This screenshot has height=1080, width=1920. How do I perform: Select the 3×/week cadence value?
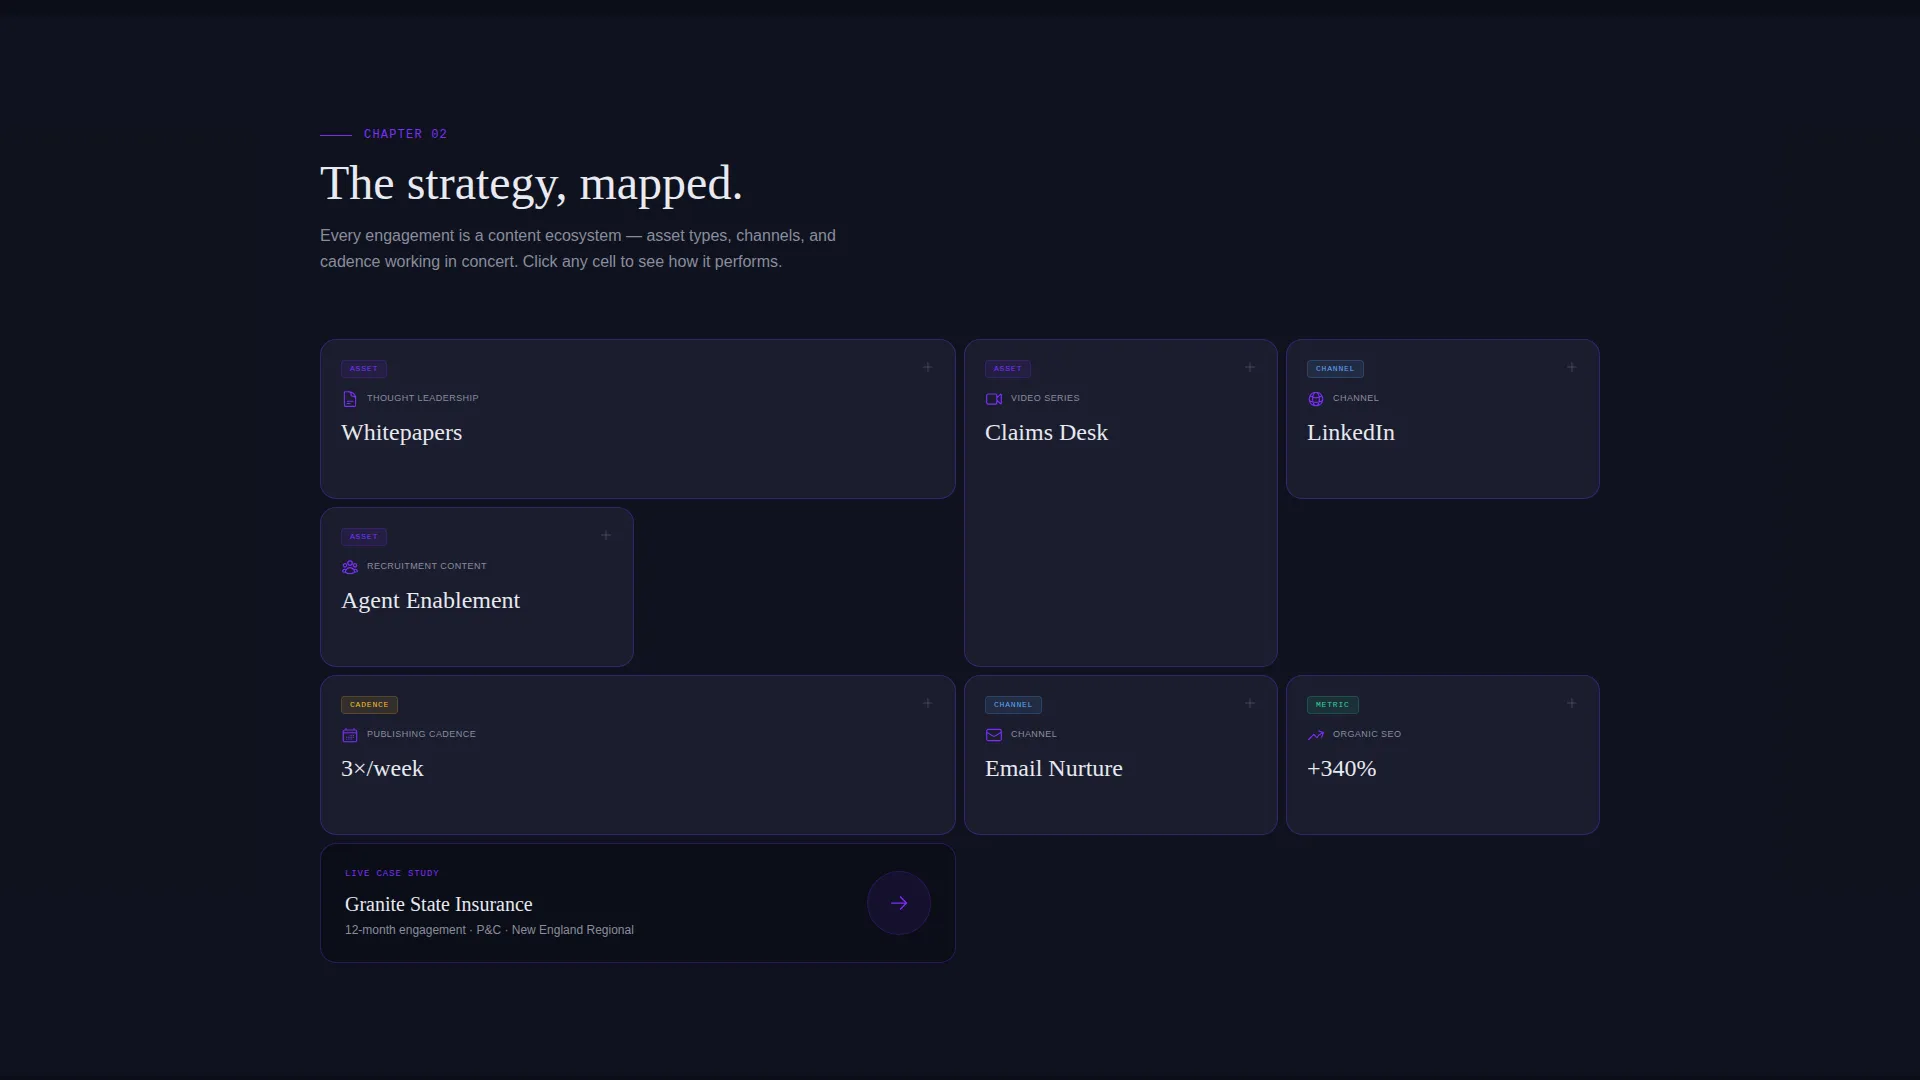(x=382, y=769)
